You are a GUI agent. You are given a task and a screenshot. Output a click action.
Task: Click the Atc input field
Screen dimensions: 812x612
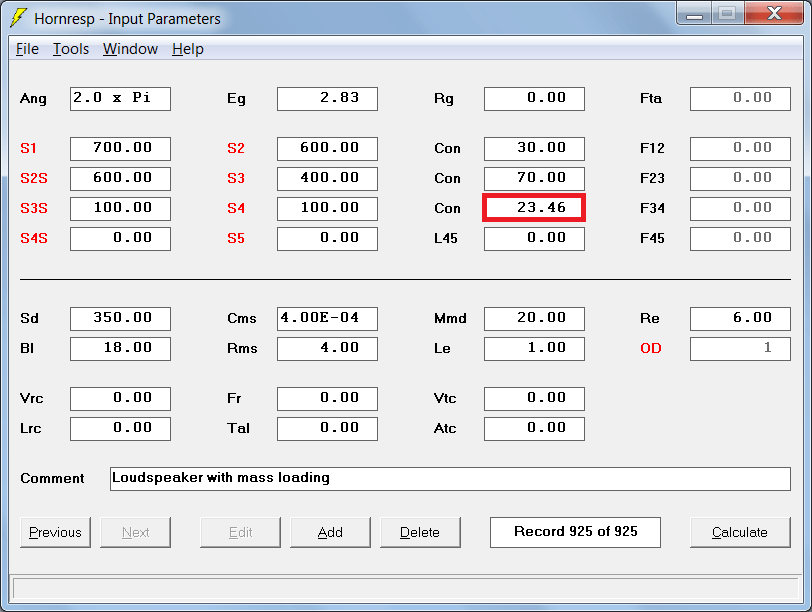click(x=534, y=429)
